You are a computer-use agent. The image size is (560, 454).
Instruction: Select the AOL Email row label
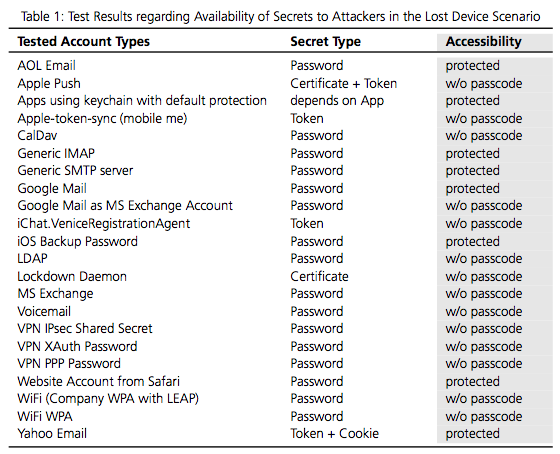pos(46,65)
